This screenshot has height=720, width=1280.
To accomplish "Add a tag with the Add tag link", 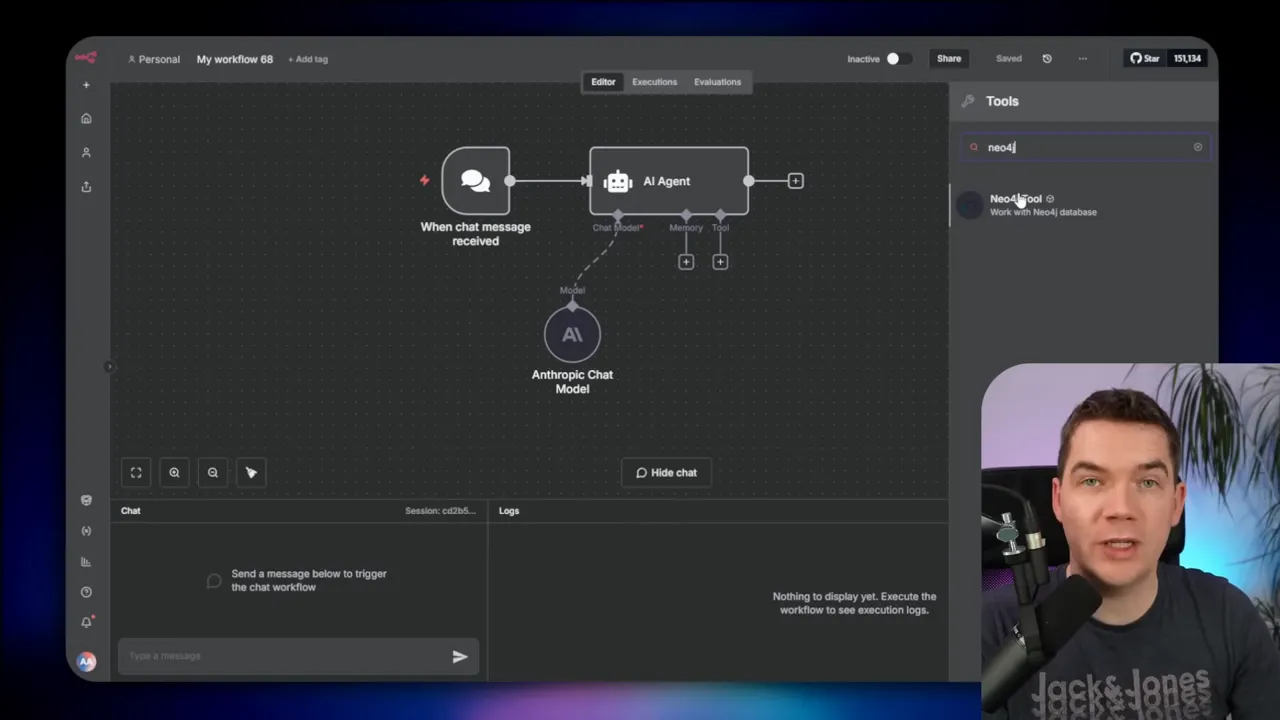I will click(x=307, y=59).
